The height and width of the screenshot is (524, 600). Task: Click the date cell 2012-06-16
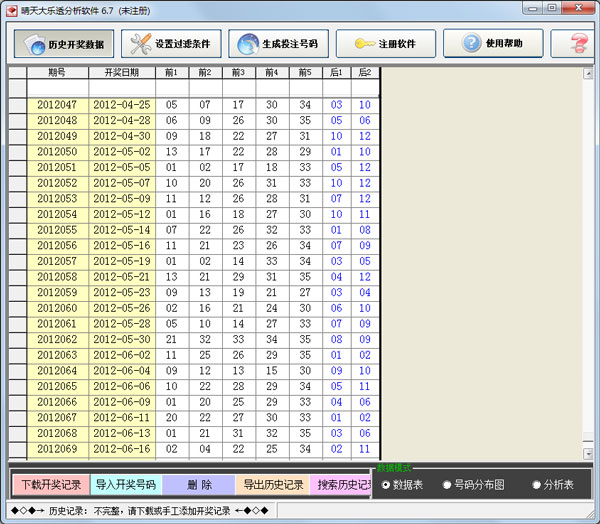122,449
